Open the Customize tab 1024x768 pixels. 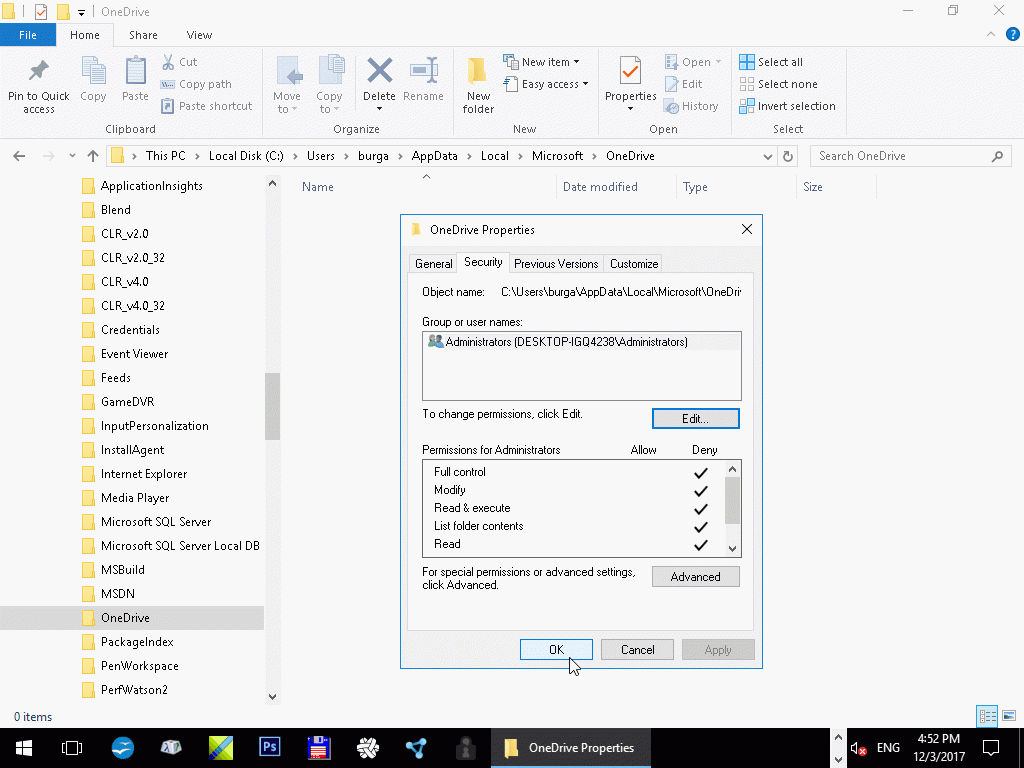[633, 264]
